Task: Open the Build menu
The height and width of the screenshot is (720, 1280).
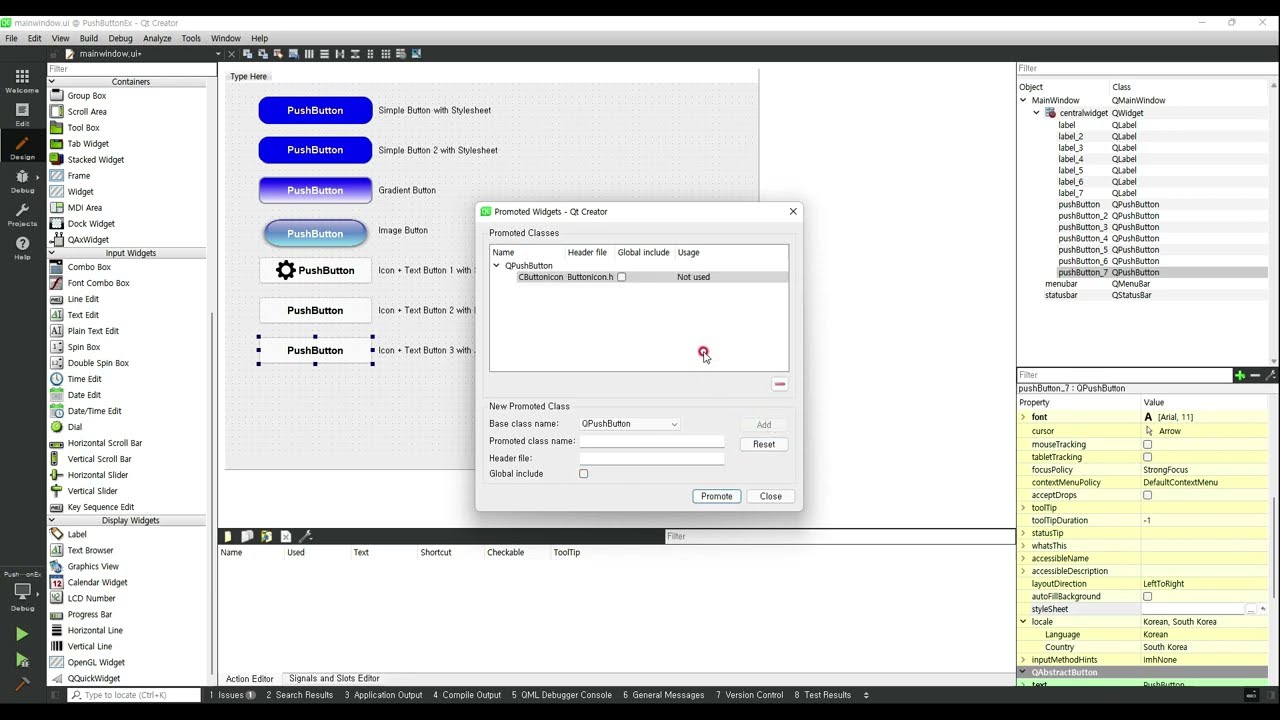Action: click(x=89, y=38)
